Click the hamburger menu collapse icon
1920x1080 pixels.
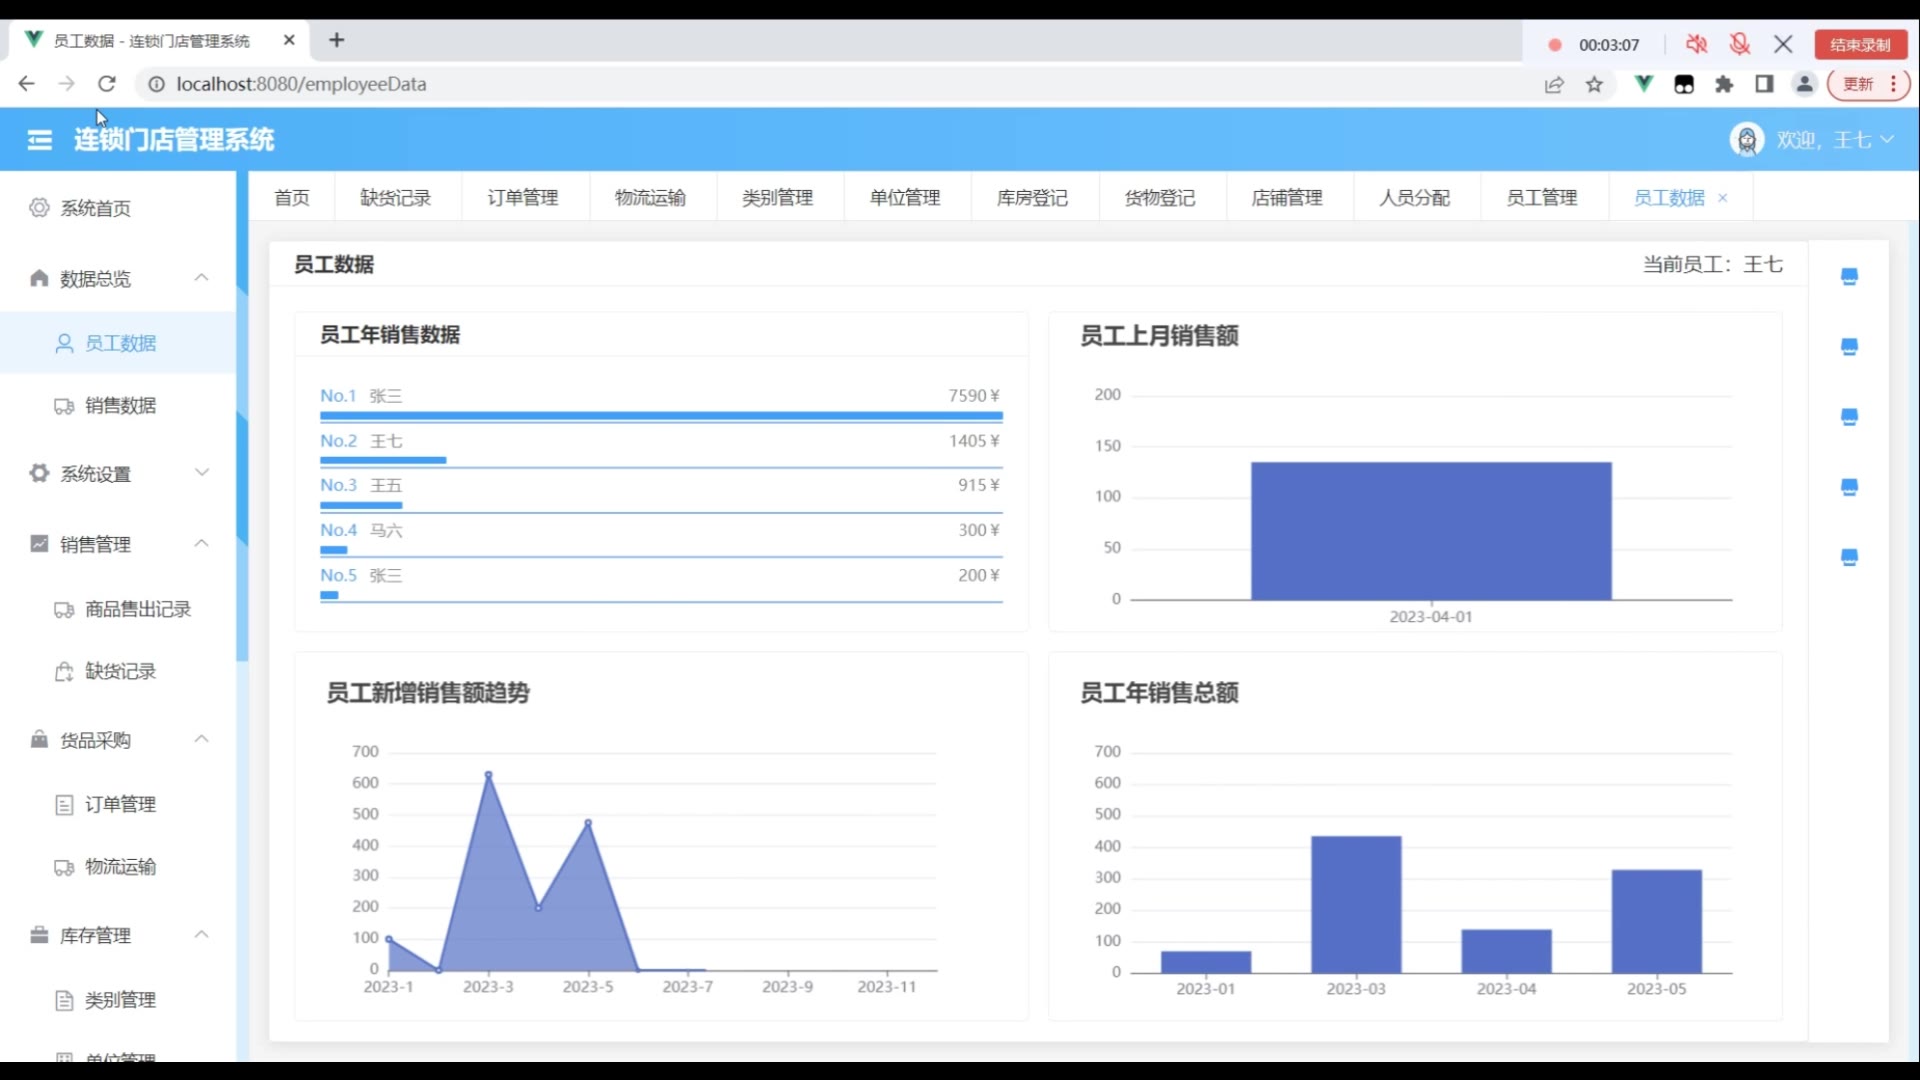pos(40,140)
